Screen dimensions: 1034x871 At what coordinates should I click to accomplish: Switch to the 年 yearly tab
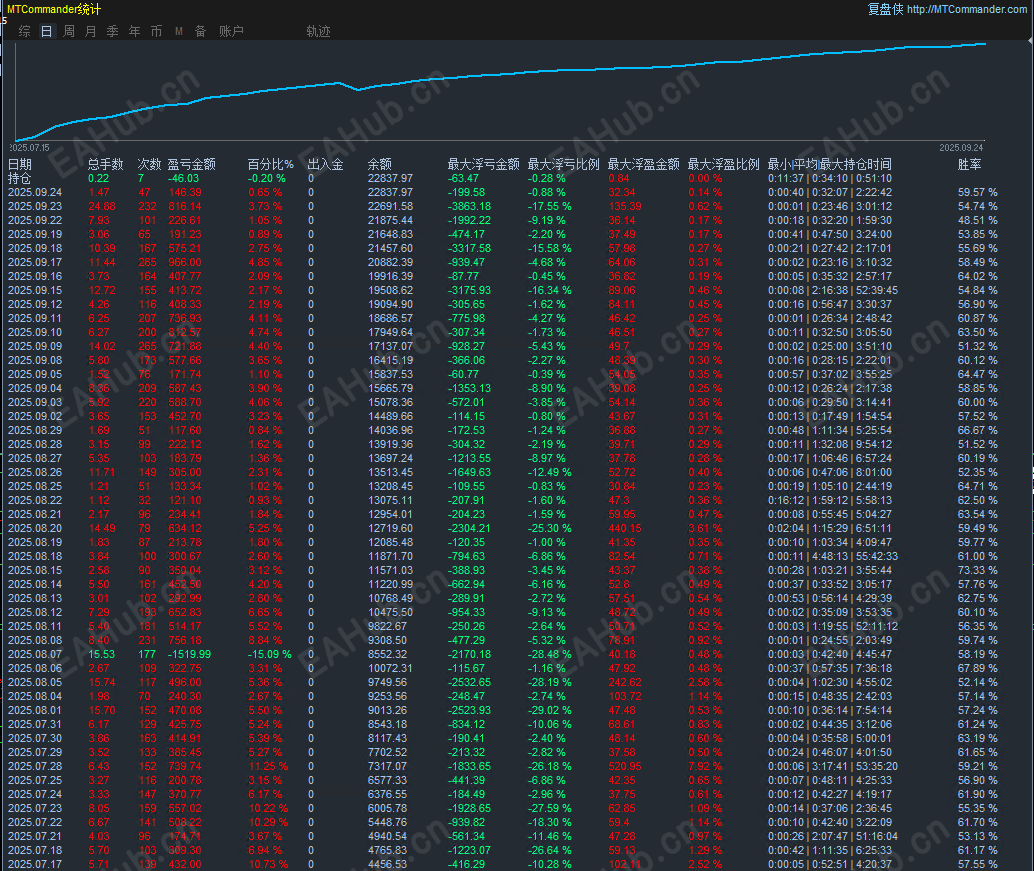tap(135, 31)
